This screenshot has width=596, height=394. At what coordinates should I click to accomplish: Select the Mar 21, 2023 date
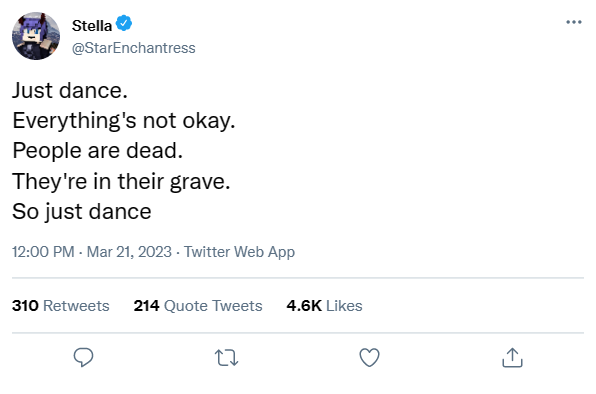tap(129, 252)
